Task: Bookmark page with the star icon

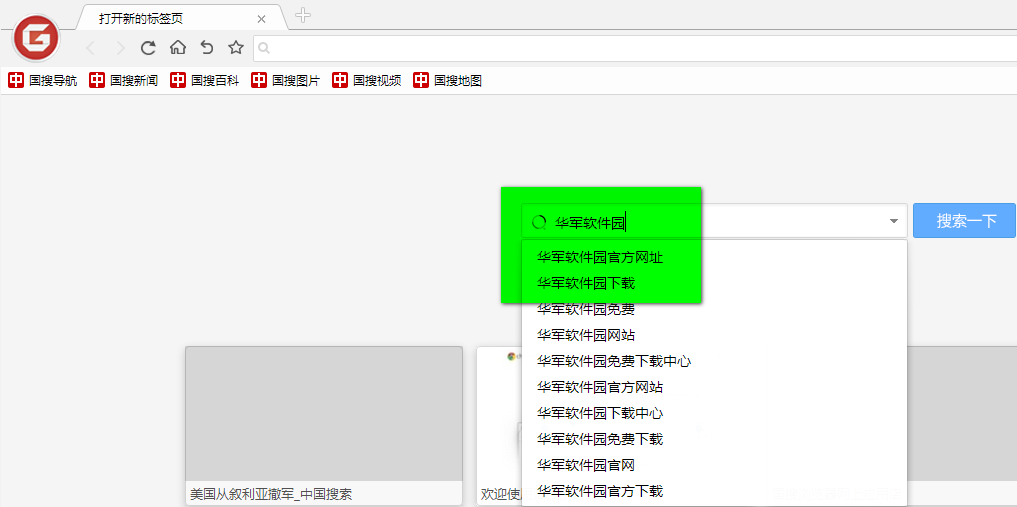Action: coord(236,47)
